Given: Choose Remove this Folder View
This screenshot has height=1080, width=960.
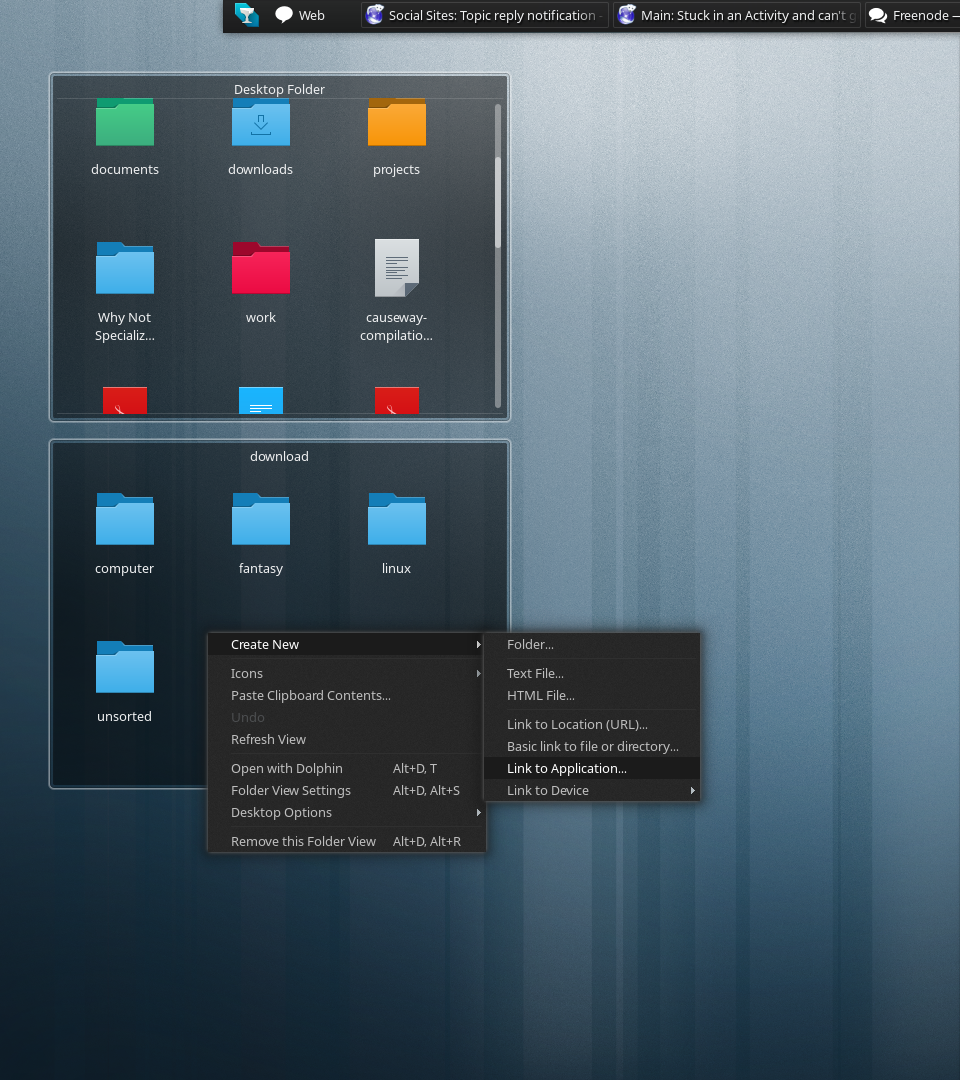Looking at the screenshot, I should (303, 841).
